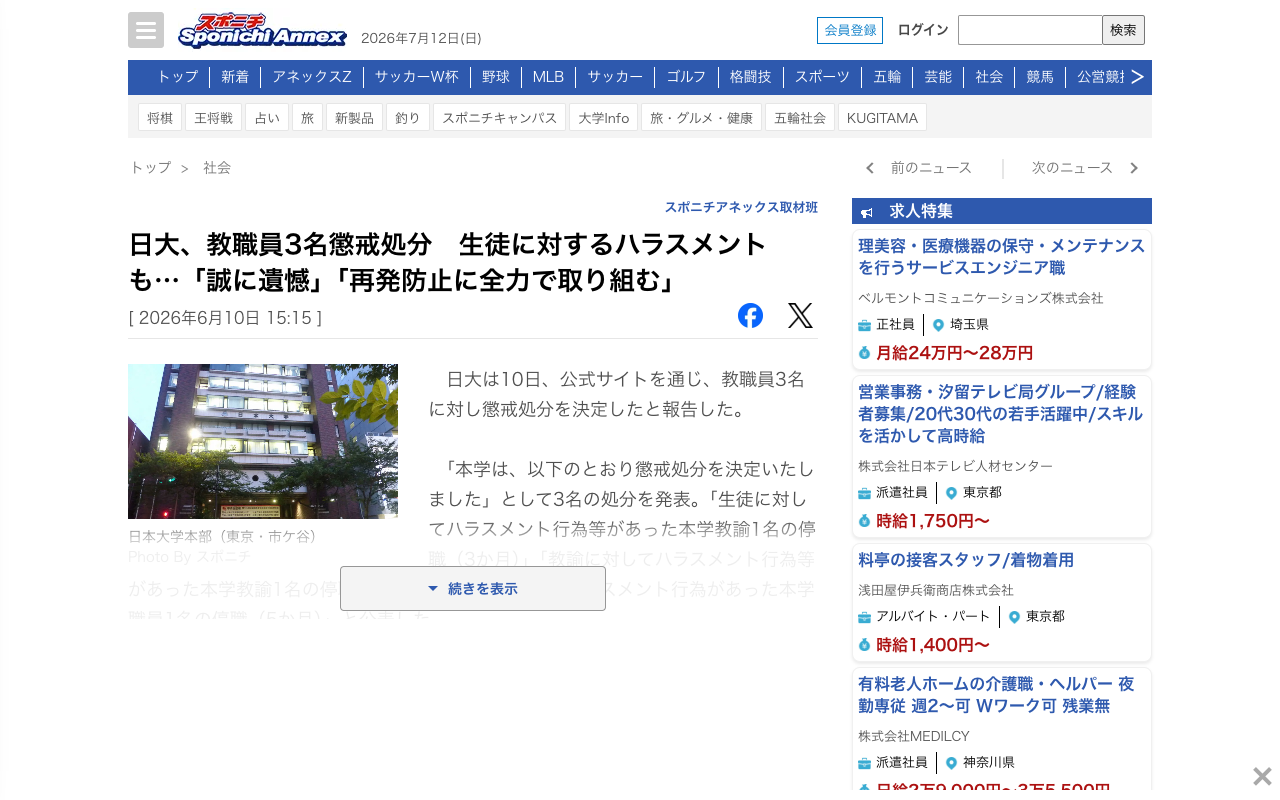
Task: Open the 野球 navigation tab
Action: pos(496,77)
